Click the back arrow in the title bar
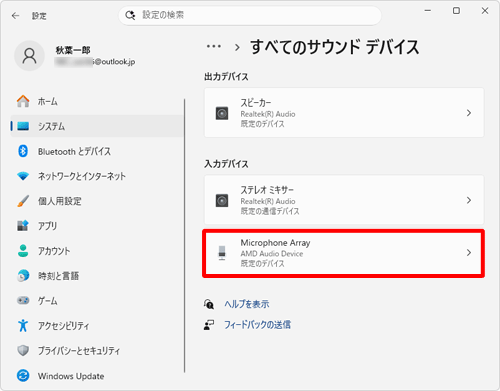The width and height of the screenshot is (500, 391). 15,16
